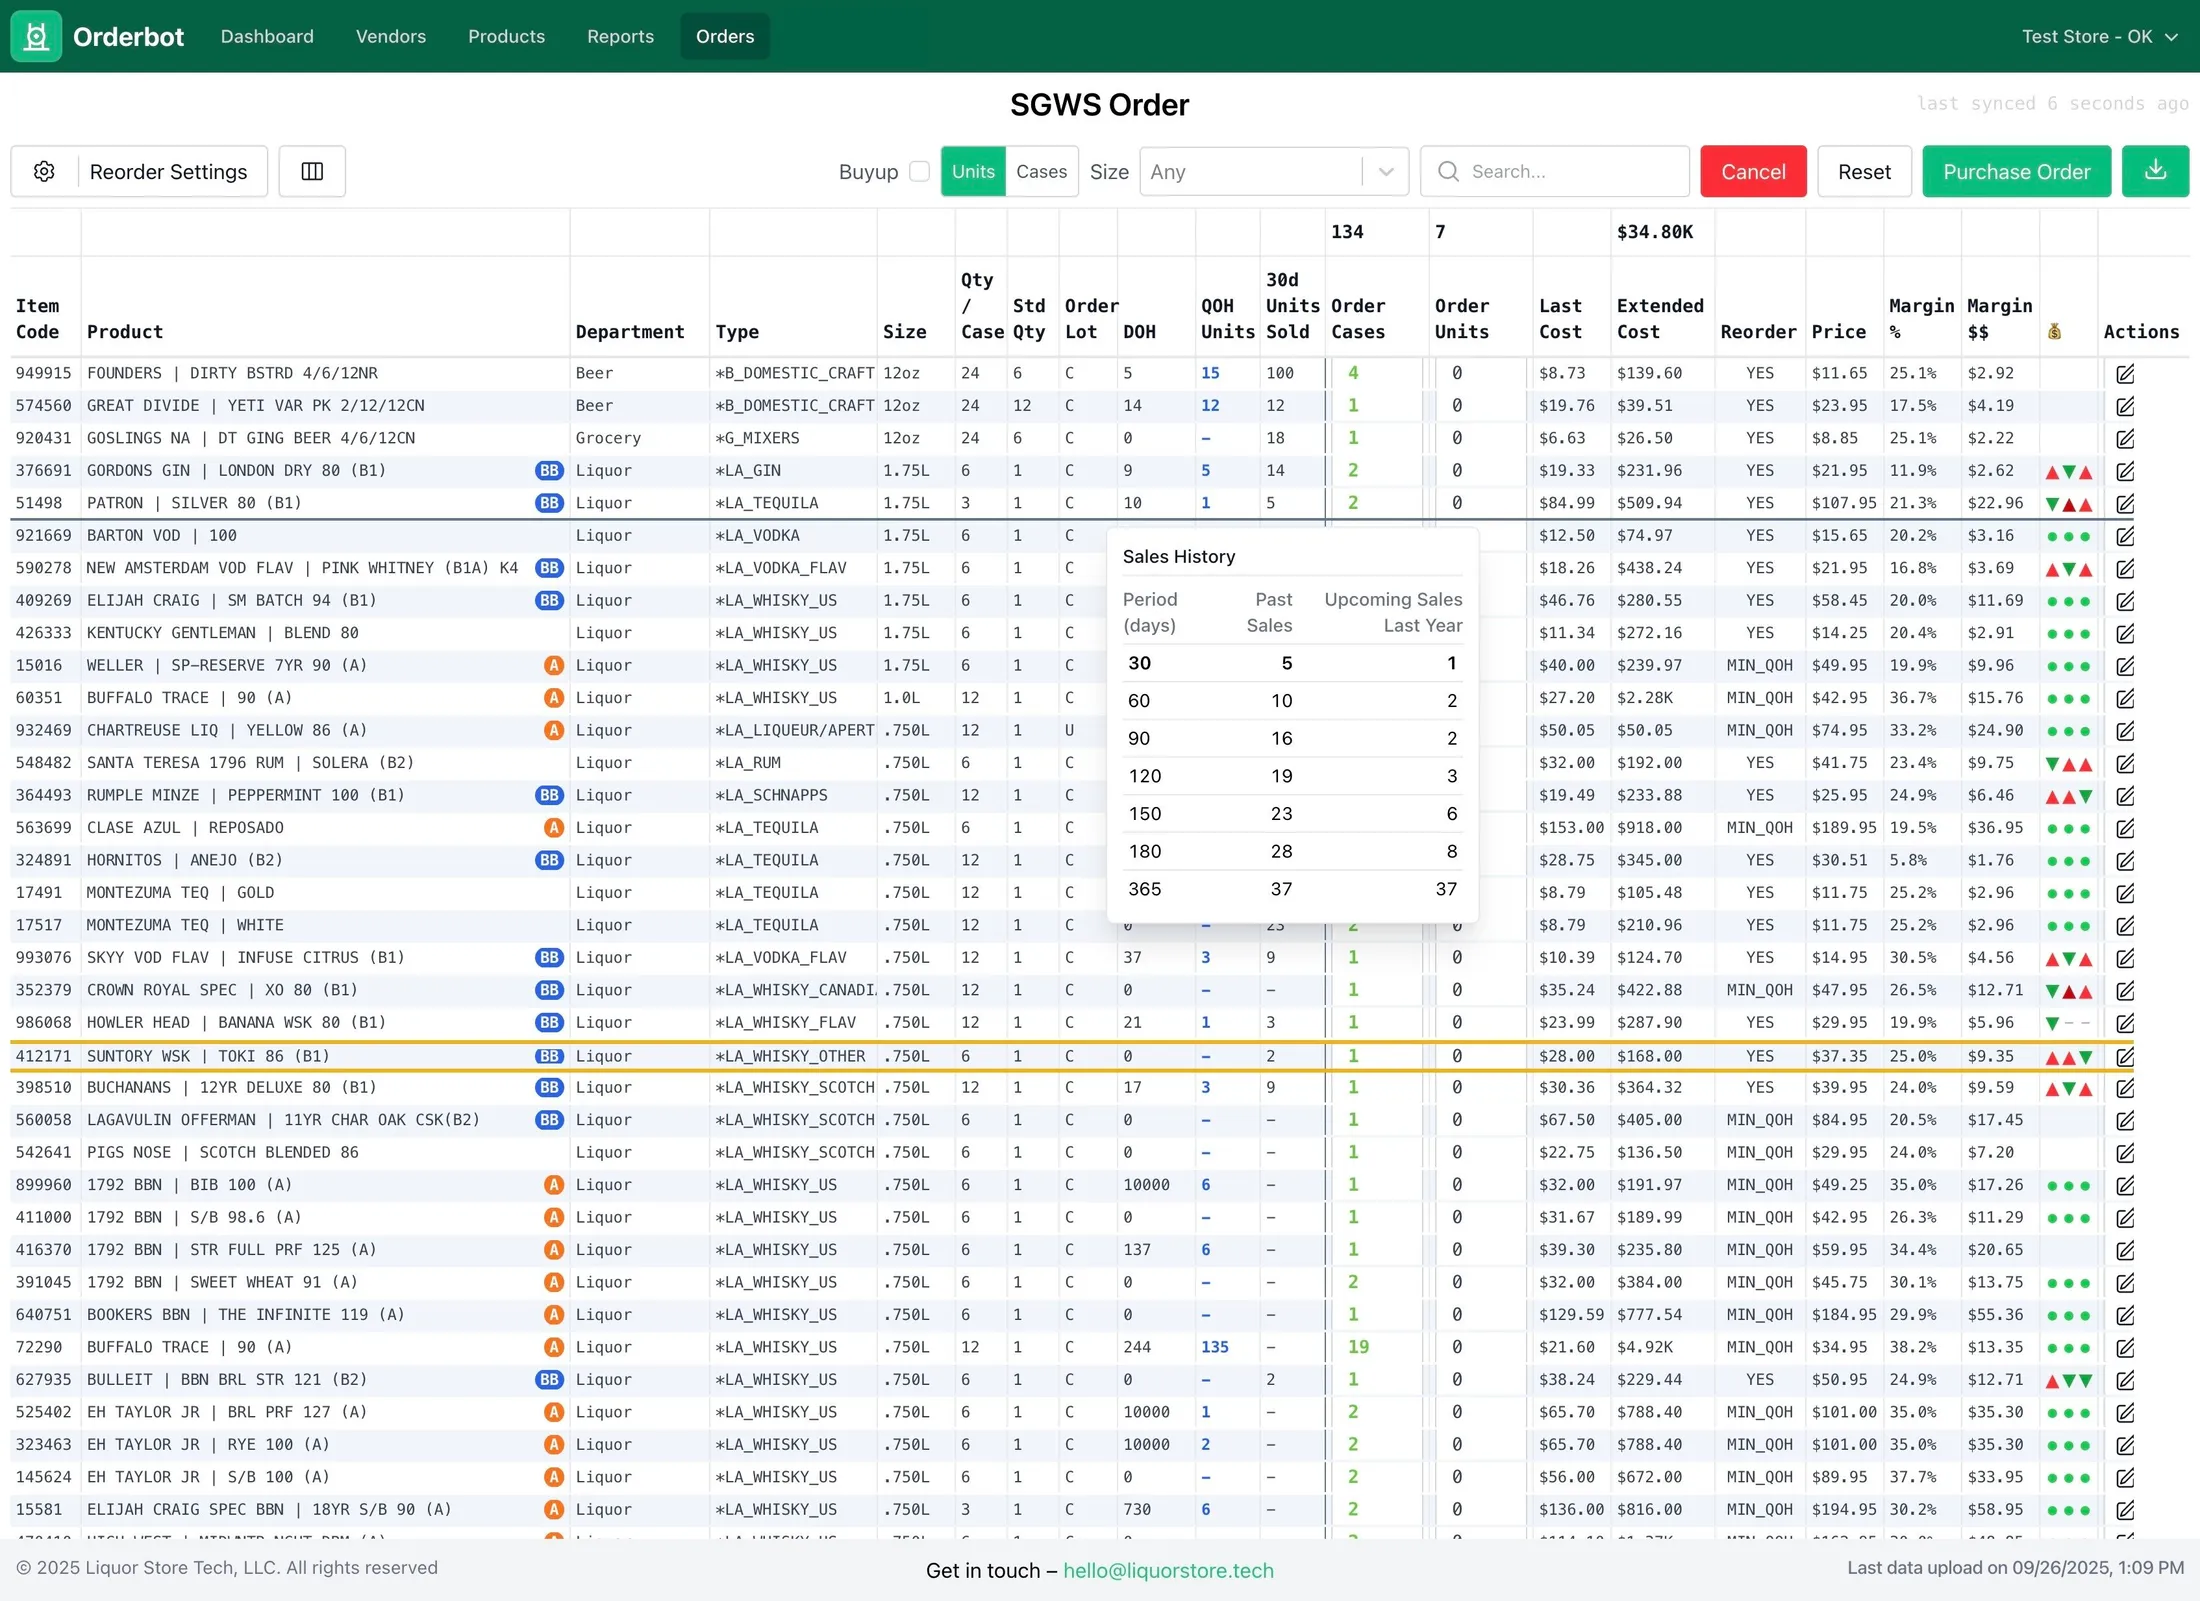
Task: Click item code 949915
Action: pos(44,373)
